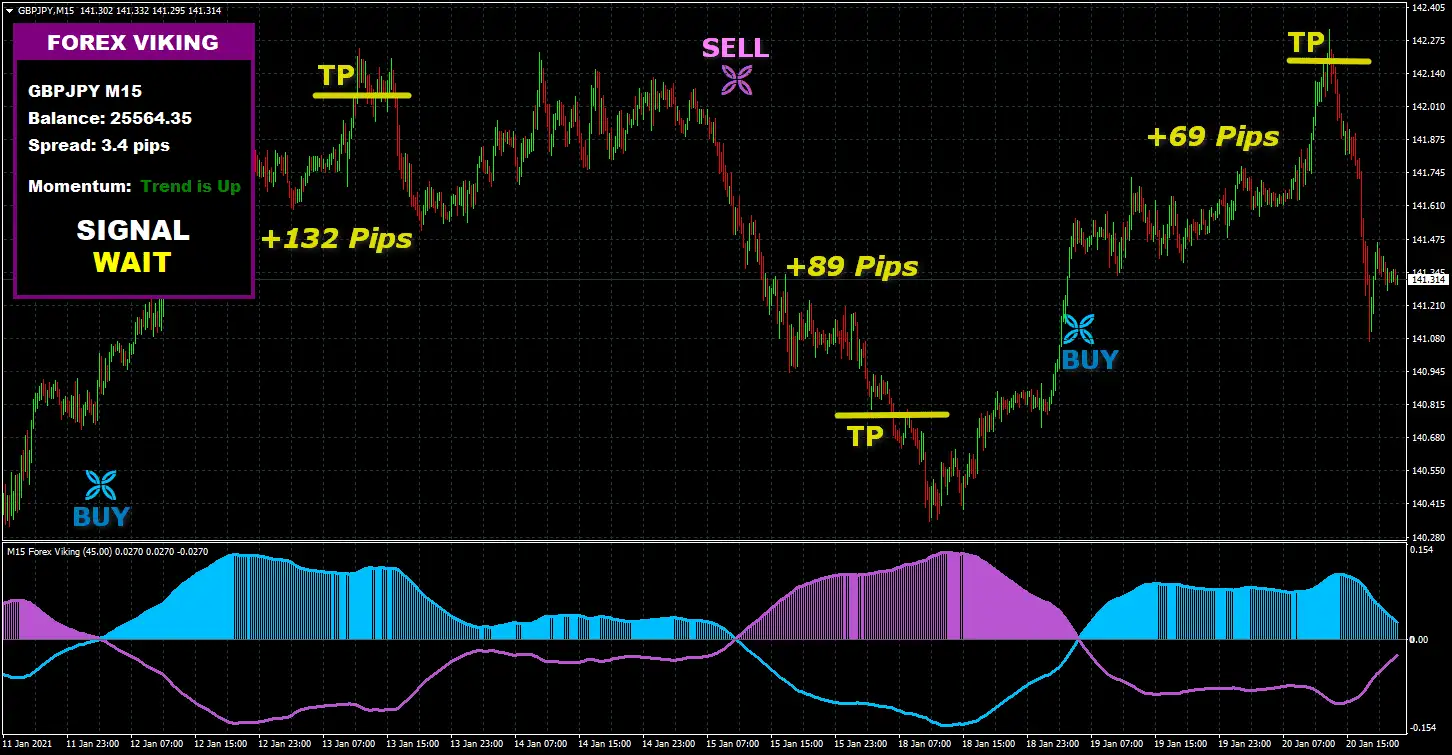Click the SIGNAL WAIT status text
The width and height of the screenshot is (1452, 755).
tap(133, 246)
